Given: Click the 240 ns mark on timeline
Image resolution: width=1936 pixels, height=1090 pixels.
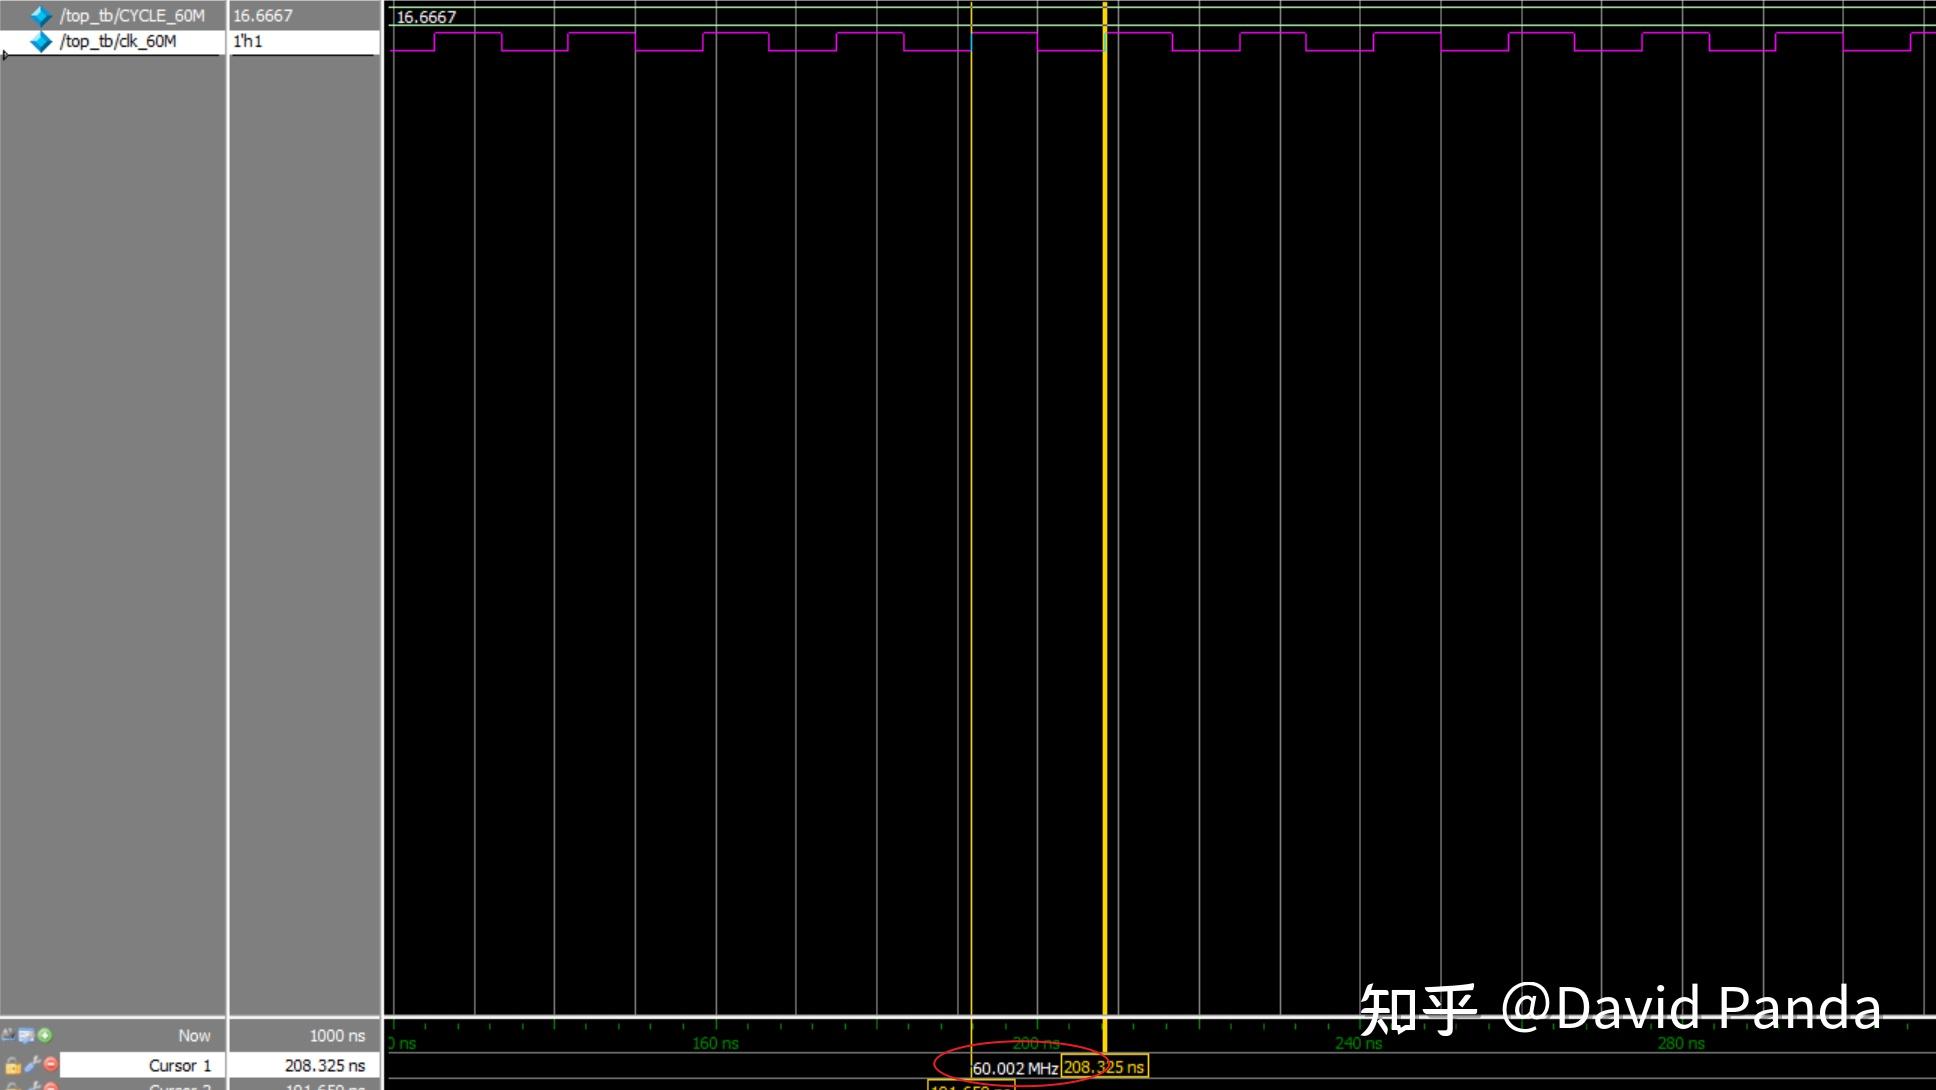Looking at the screenshot, I should point(1358,1043).
